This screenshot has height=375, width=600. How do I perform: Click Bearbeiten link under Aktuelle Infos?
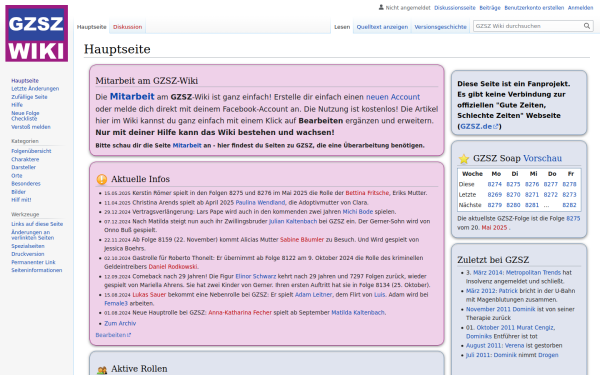coord(113,335)
